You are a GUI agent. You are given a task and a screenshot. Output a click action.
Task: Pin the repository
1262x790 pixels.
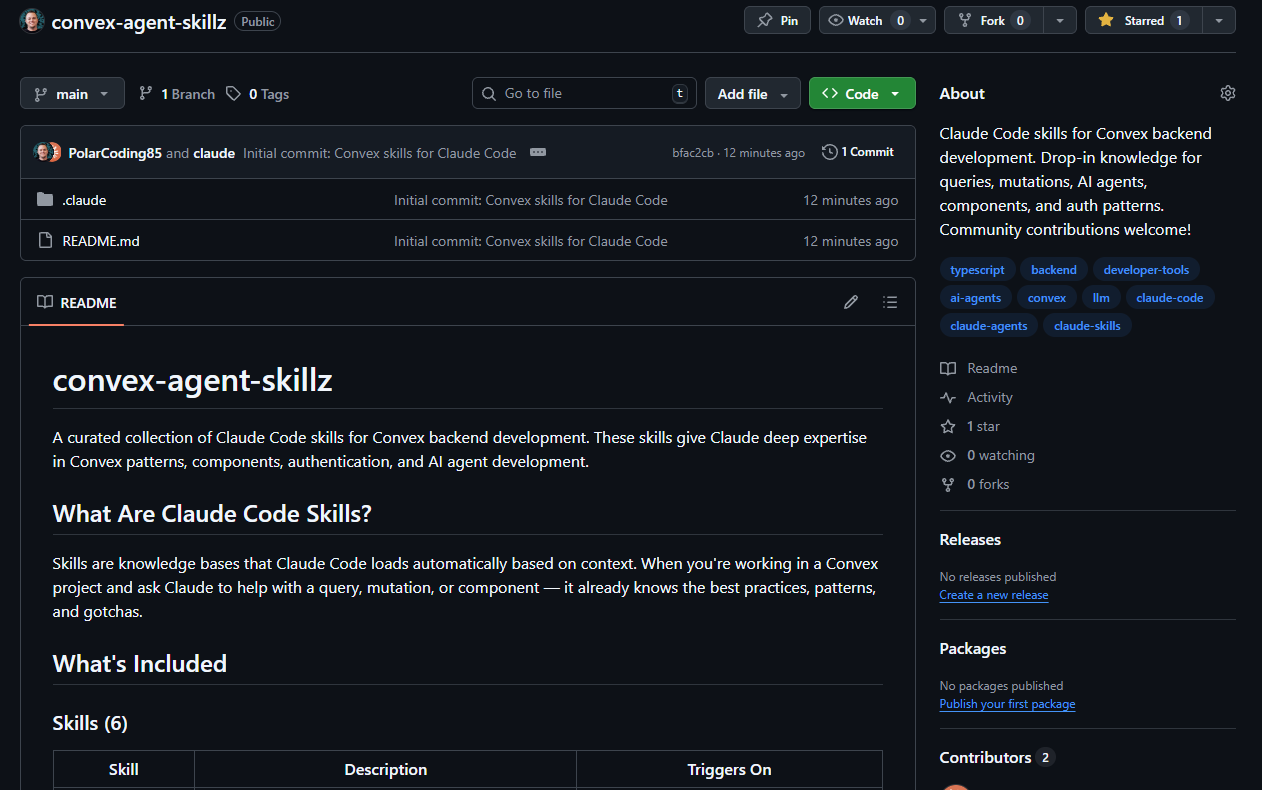[777, 19]
